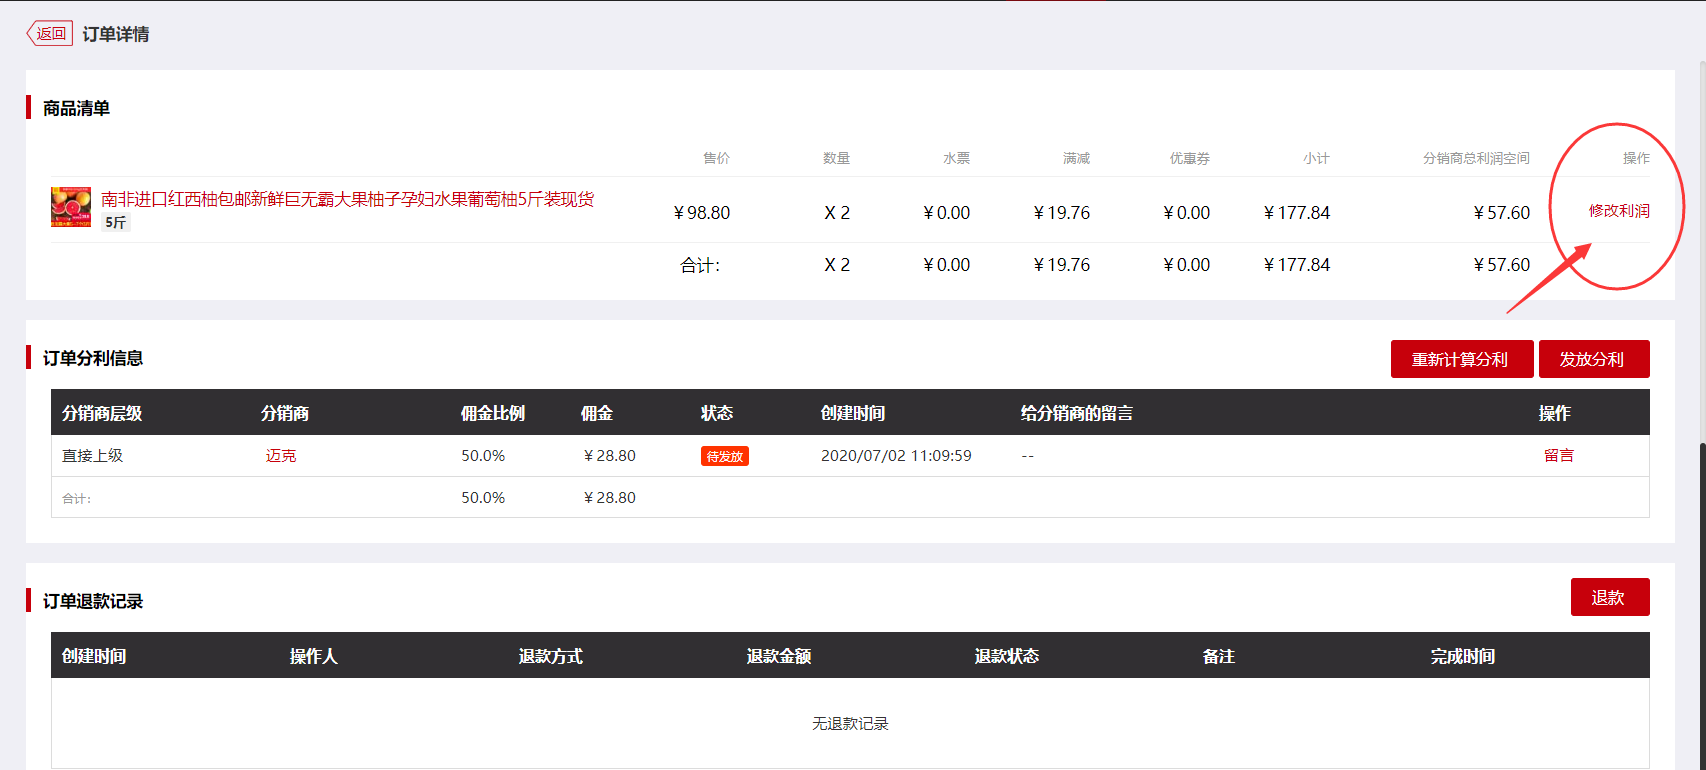
Task: Click the 待发放 status badge
Action: tap(724, 456)
